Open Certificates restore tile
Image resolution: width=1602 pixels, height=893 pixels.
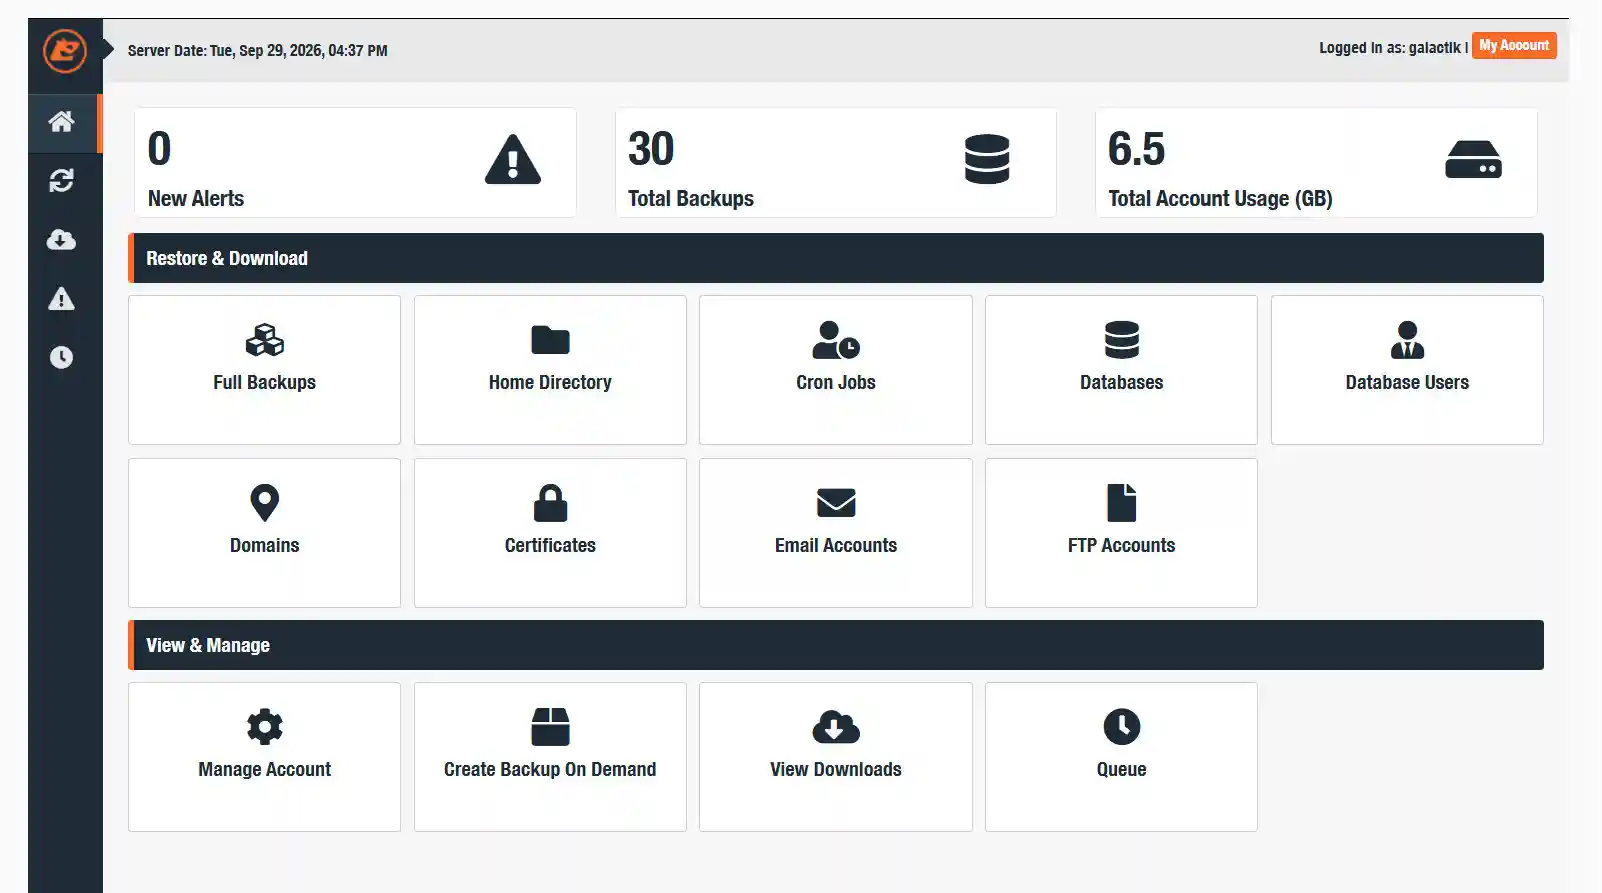tap(550, 533)
